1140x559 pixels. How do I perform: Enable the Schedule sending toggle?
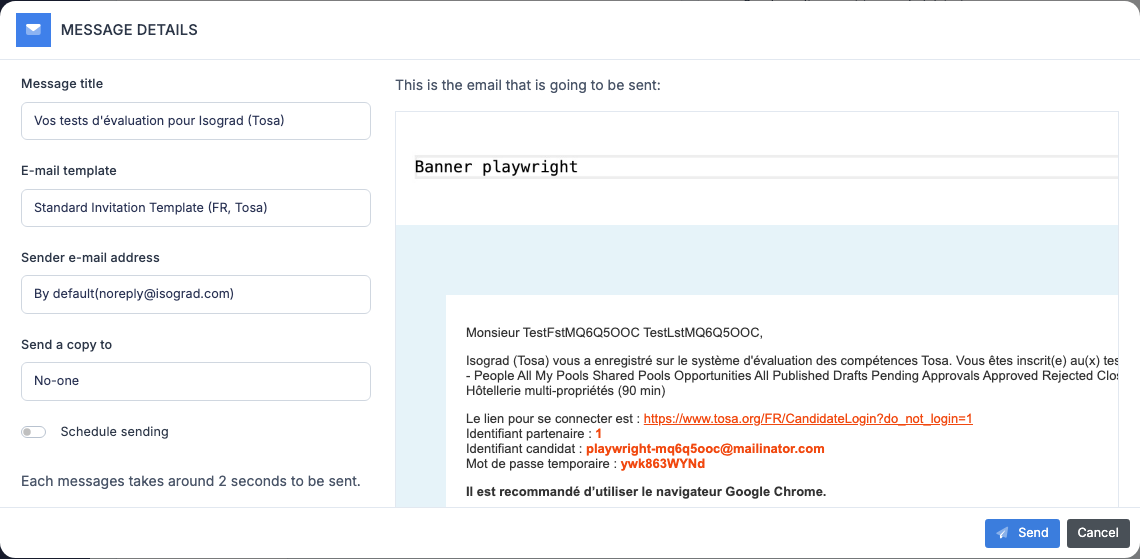click(x=33, y=432)
